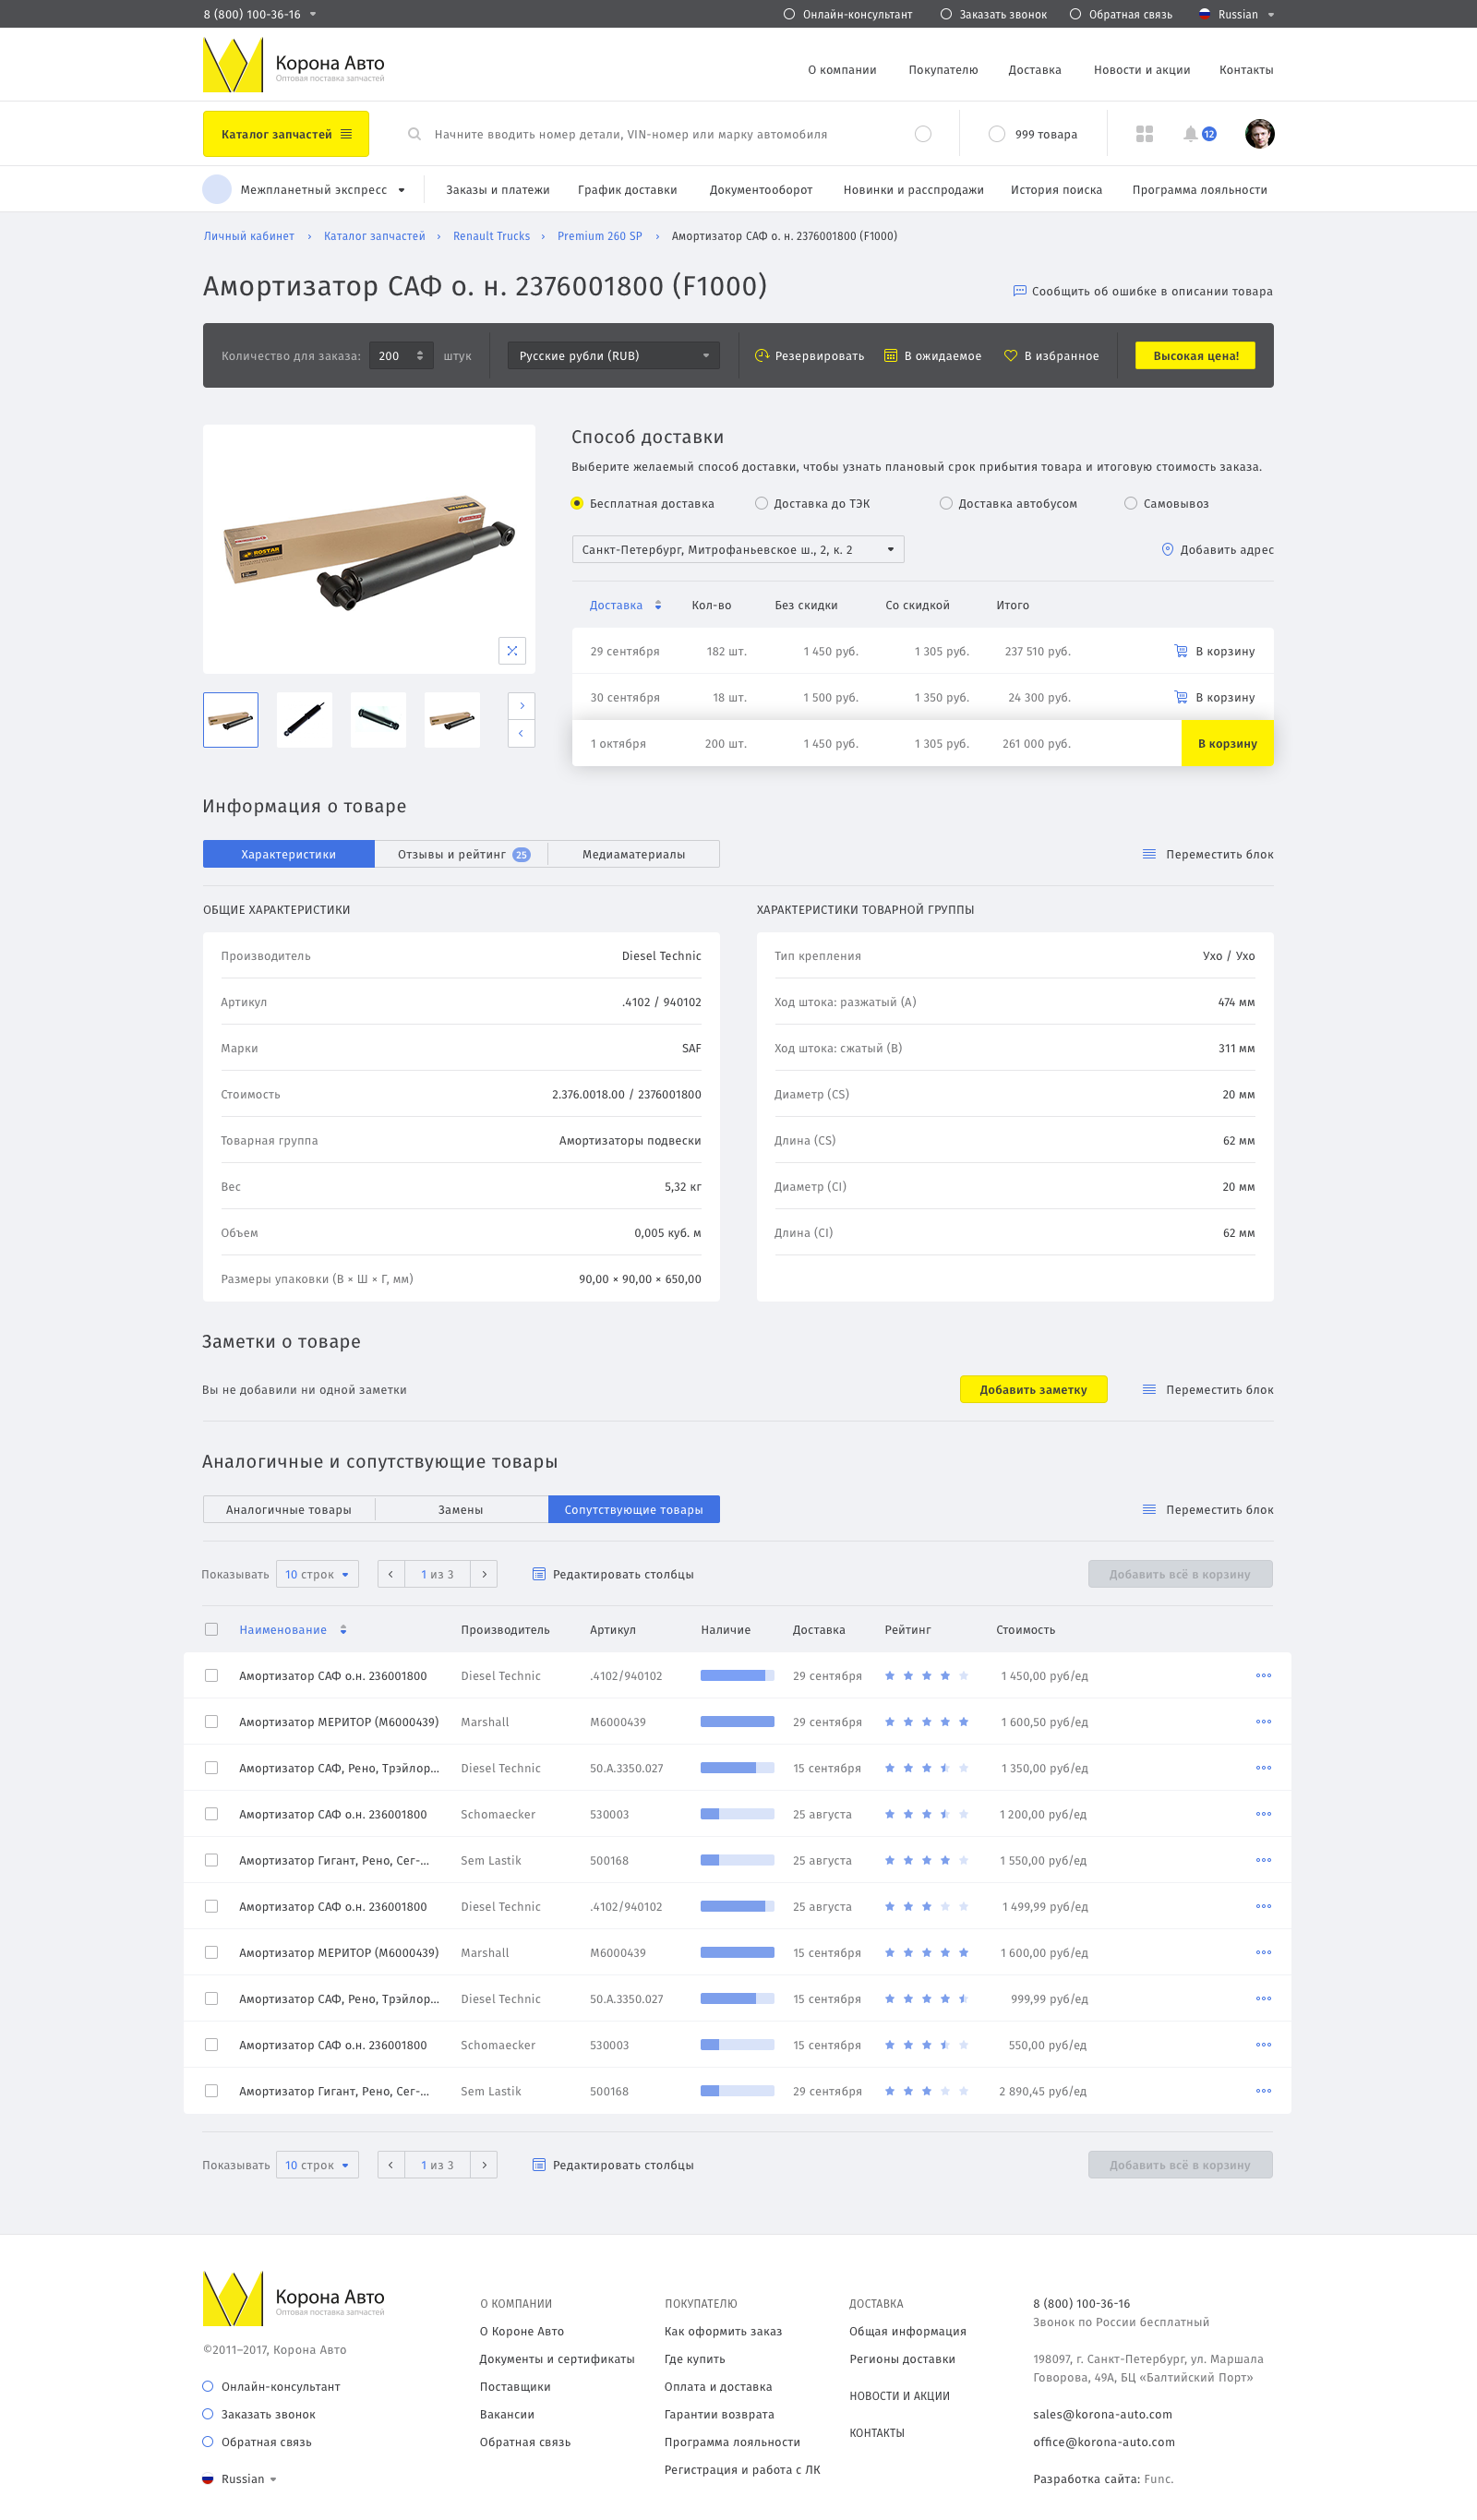Click cart icon for 29 сентября delivery
Viewport: 1477px width, 2520px height.
coord(1181,651)
